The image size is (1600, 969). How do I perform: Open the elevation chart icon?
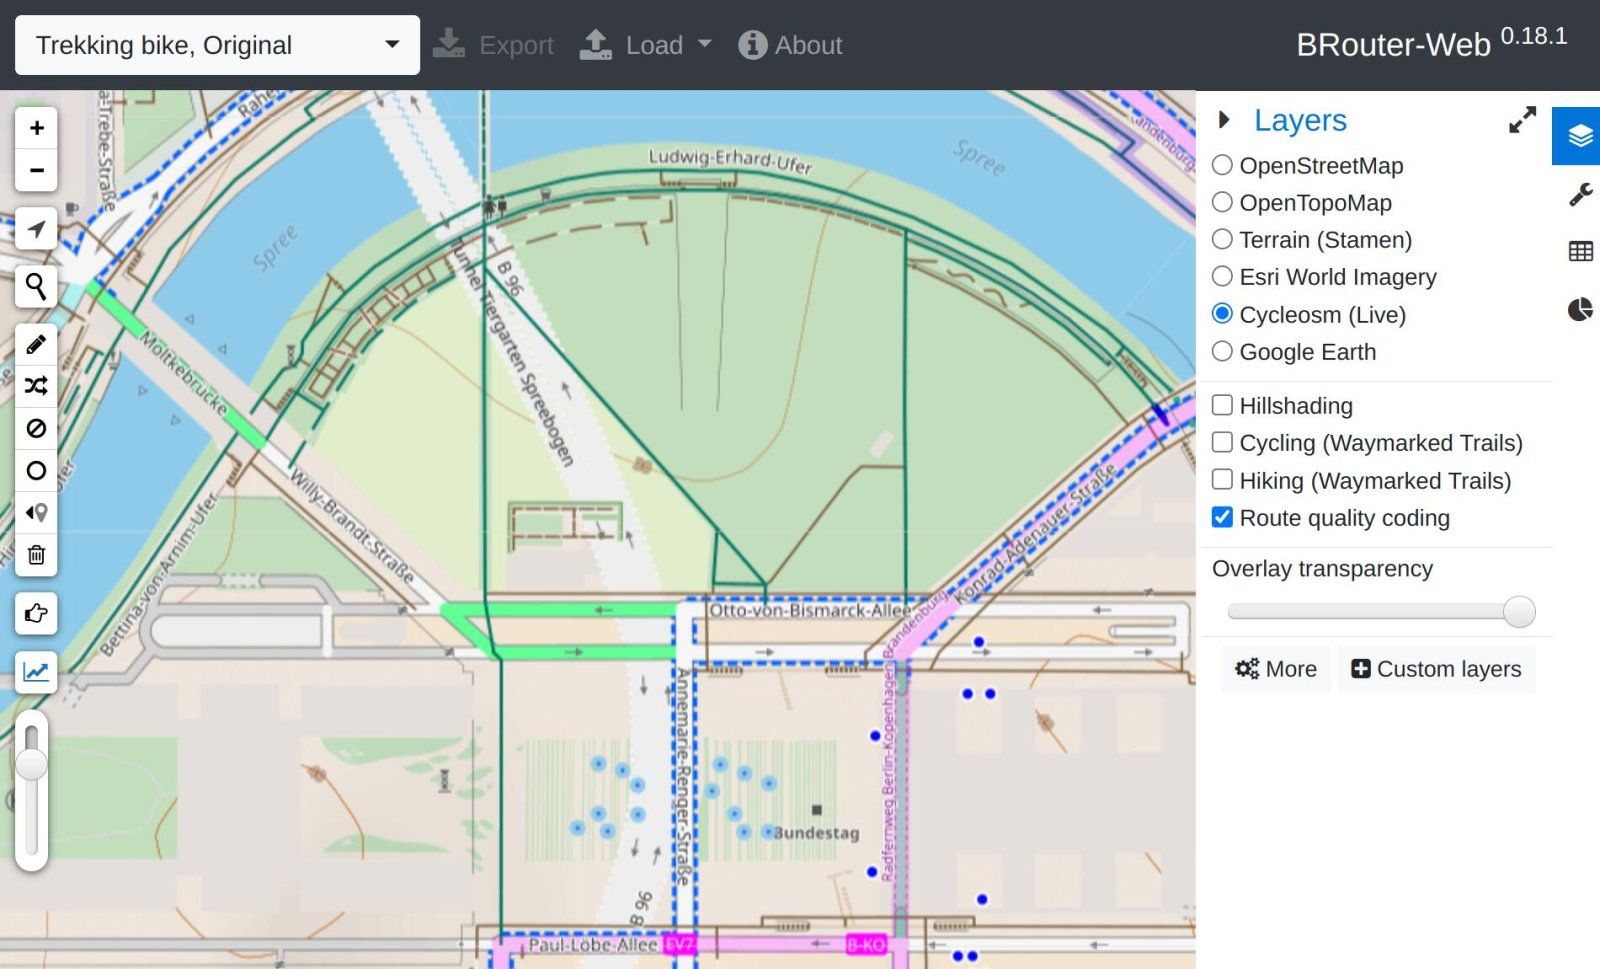(36, 672)
